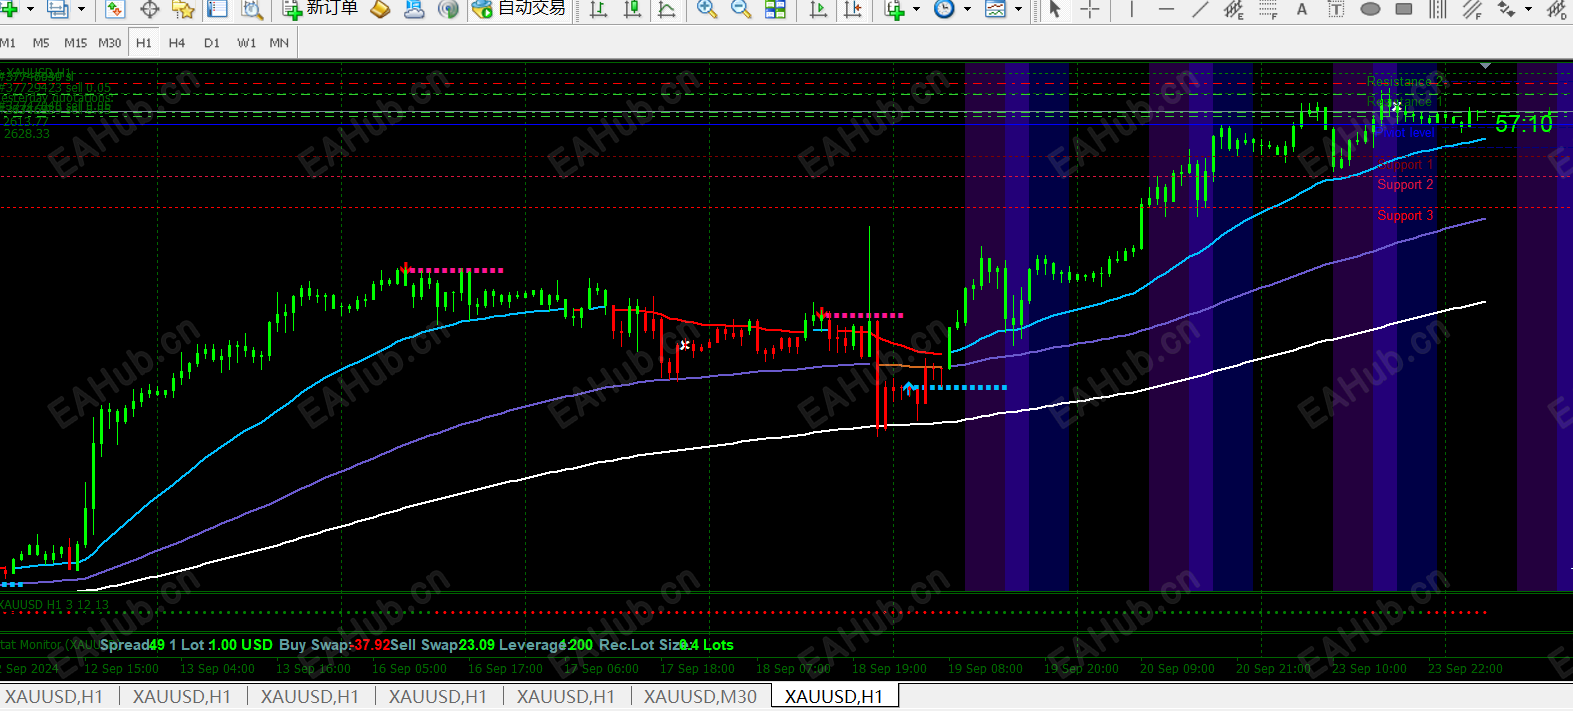Click the cloud account services icon
Viewport: 1573px width, 711px height.
(x=414, y=9)
